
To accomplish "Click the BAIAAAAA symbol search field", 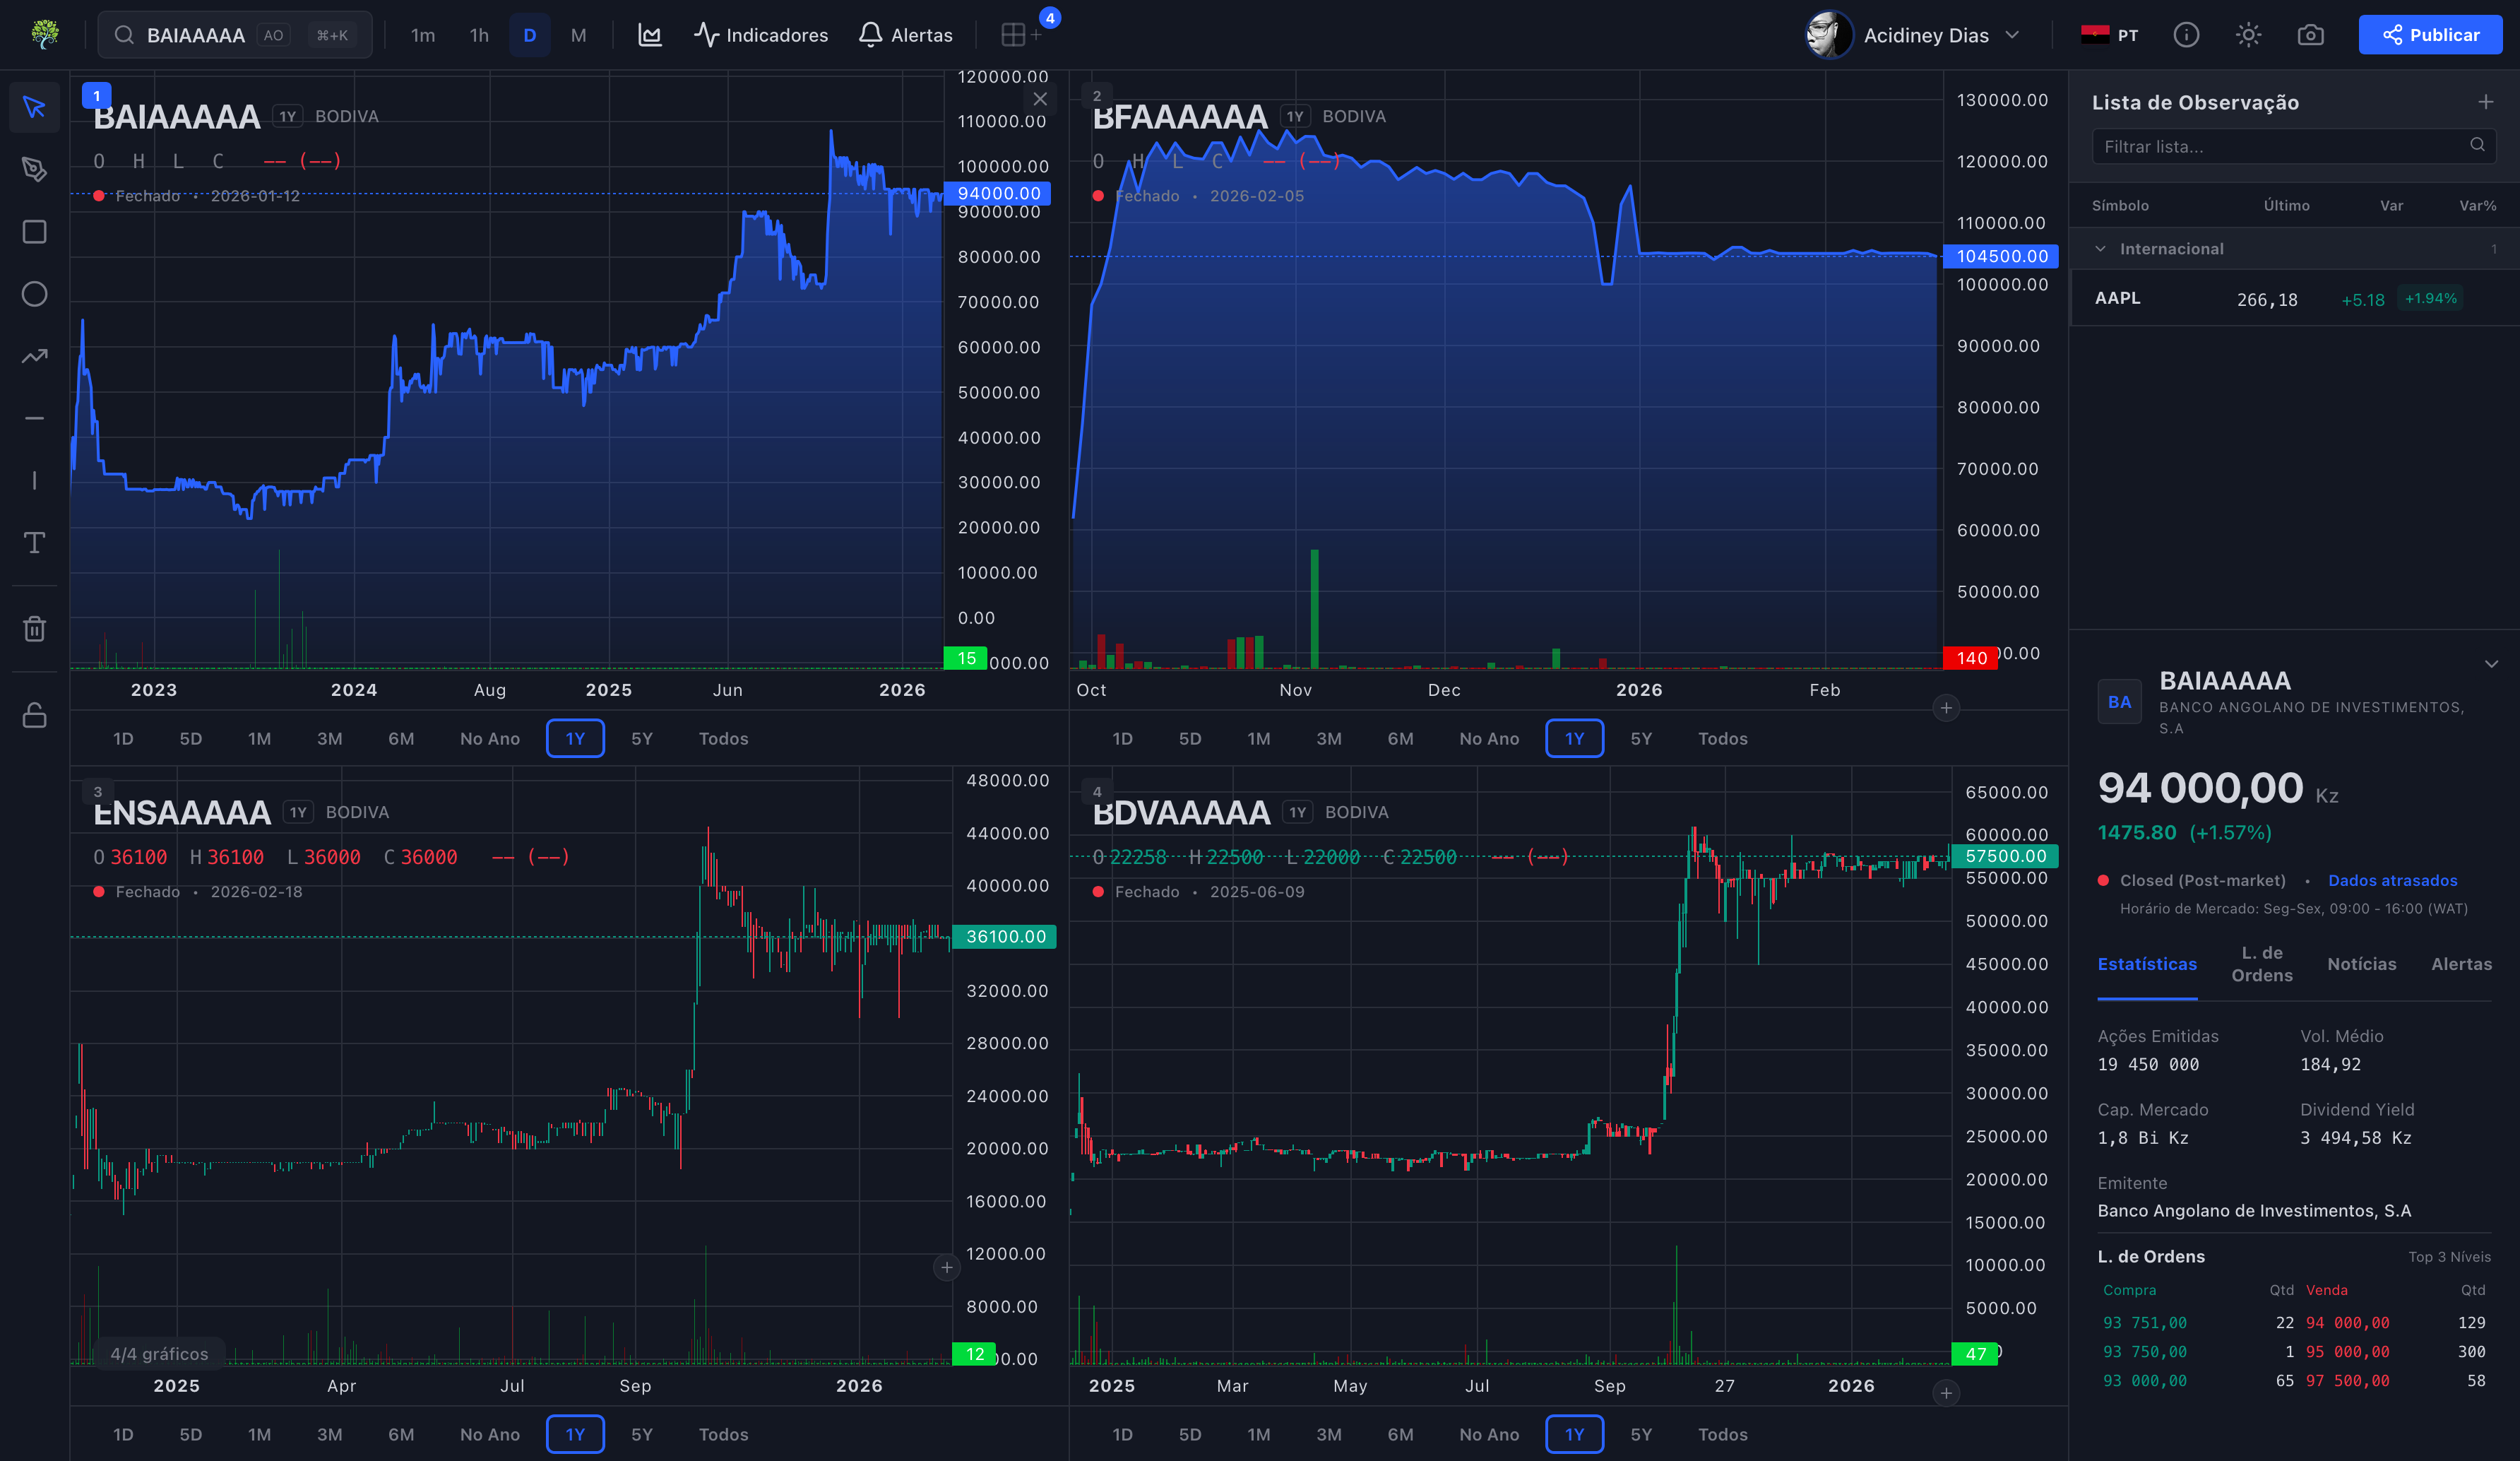I will tap(235, 35).
